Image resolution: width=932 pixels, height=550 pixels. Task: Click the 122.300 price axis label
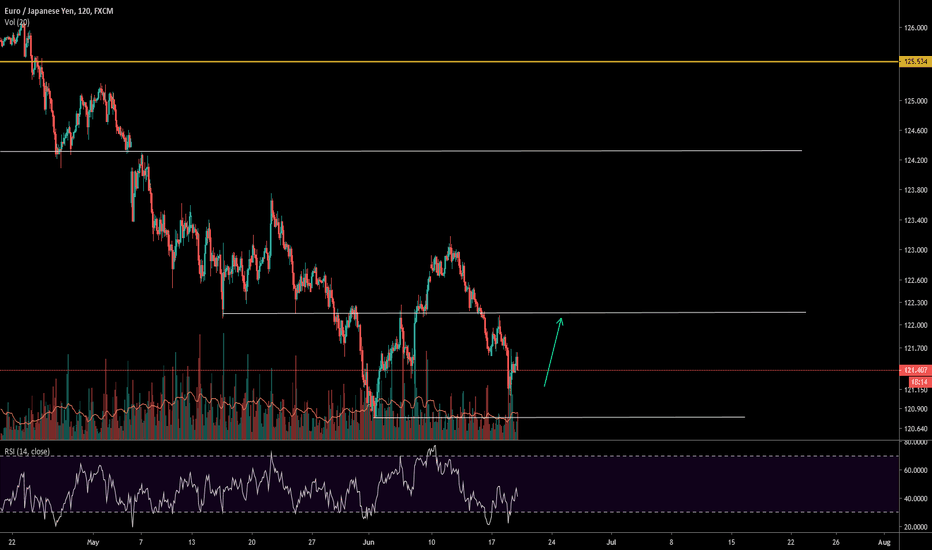click(x=915, y=303)
